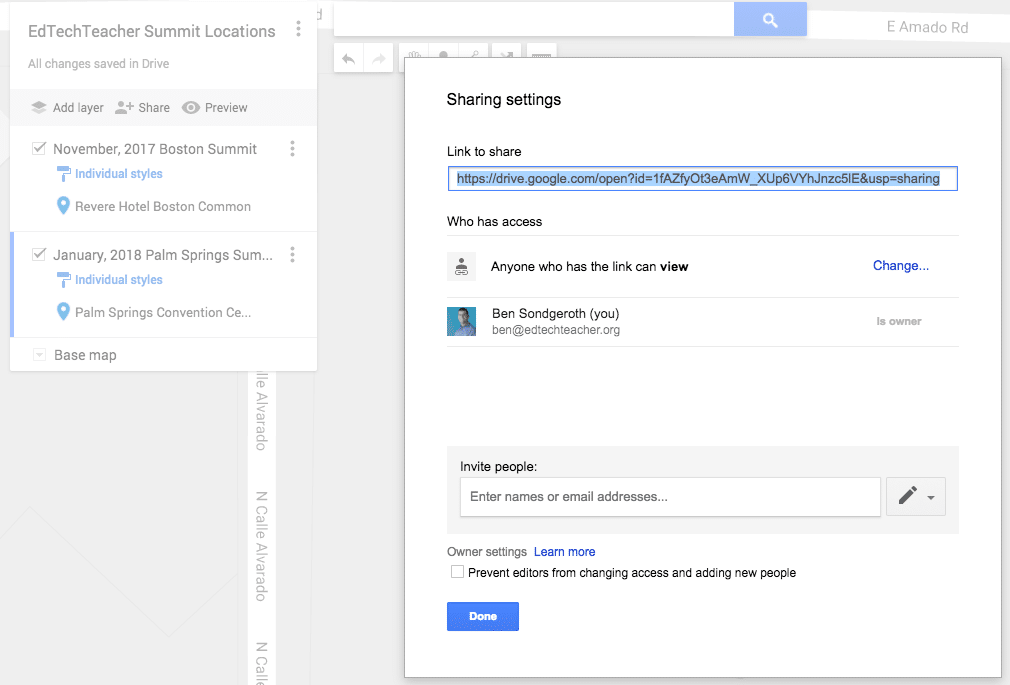The width and height of the screenshot is (1010, 685).
Task: Click the Add layer icon
Action: coord(39,108)
